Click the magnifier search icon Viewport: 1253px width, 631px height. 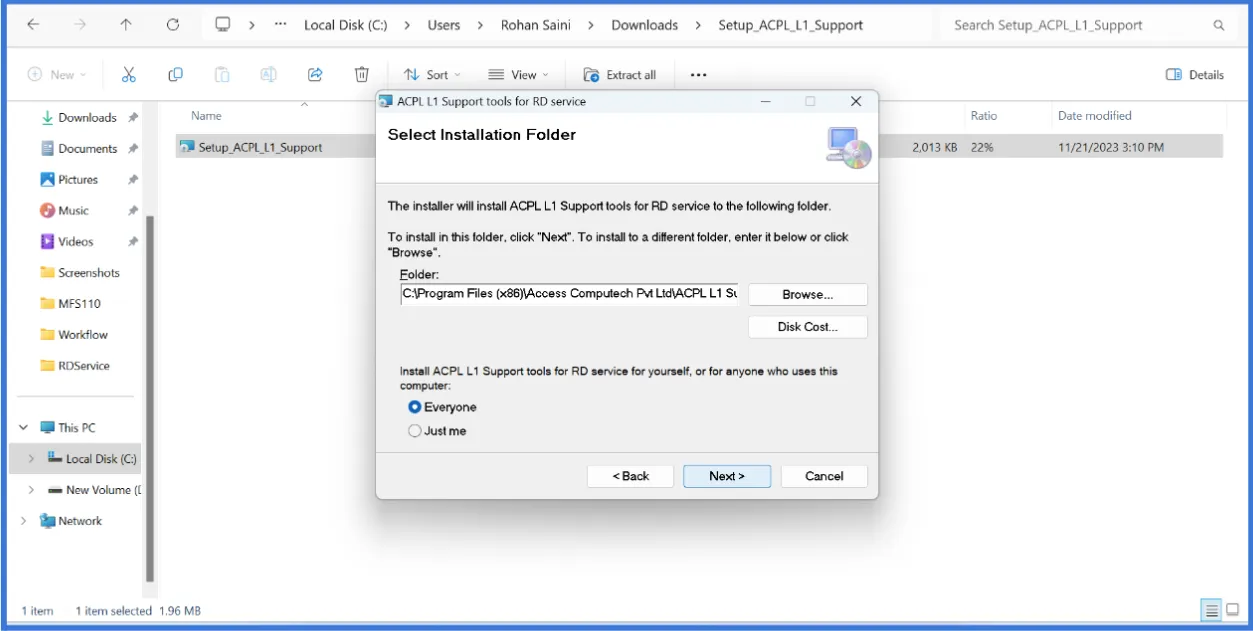[1219, 25]
